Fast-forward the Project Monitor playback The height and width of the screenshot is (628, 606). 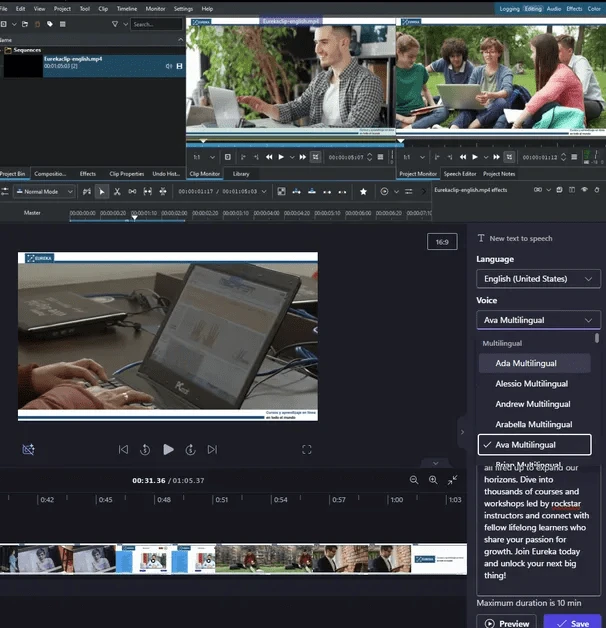coord(496,157)
